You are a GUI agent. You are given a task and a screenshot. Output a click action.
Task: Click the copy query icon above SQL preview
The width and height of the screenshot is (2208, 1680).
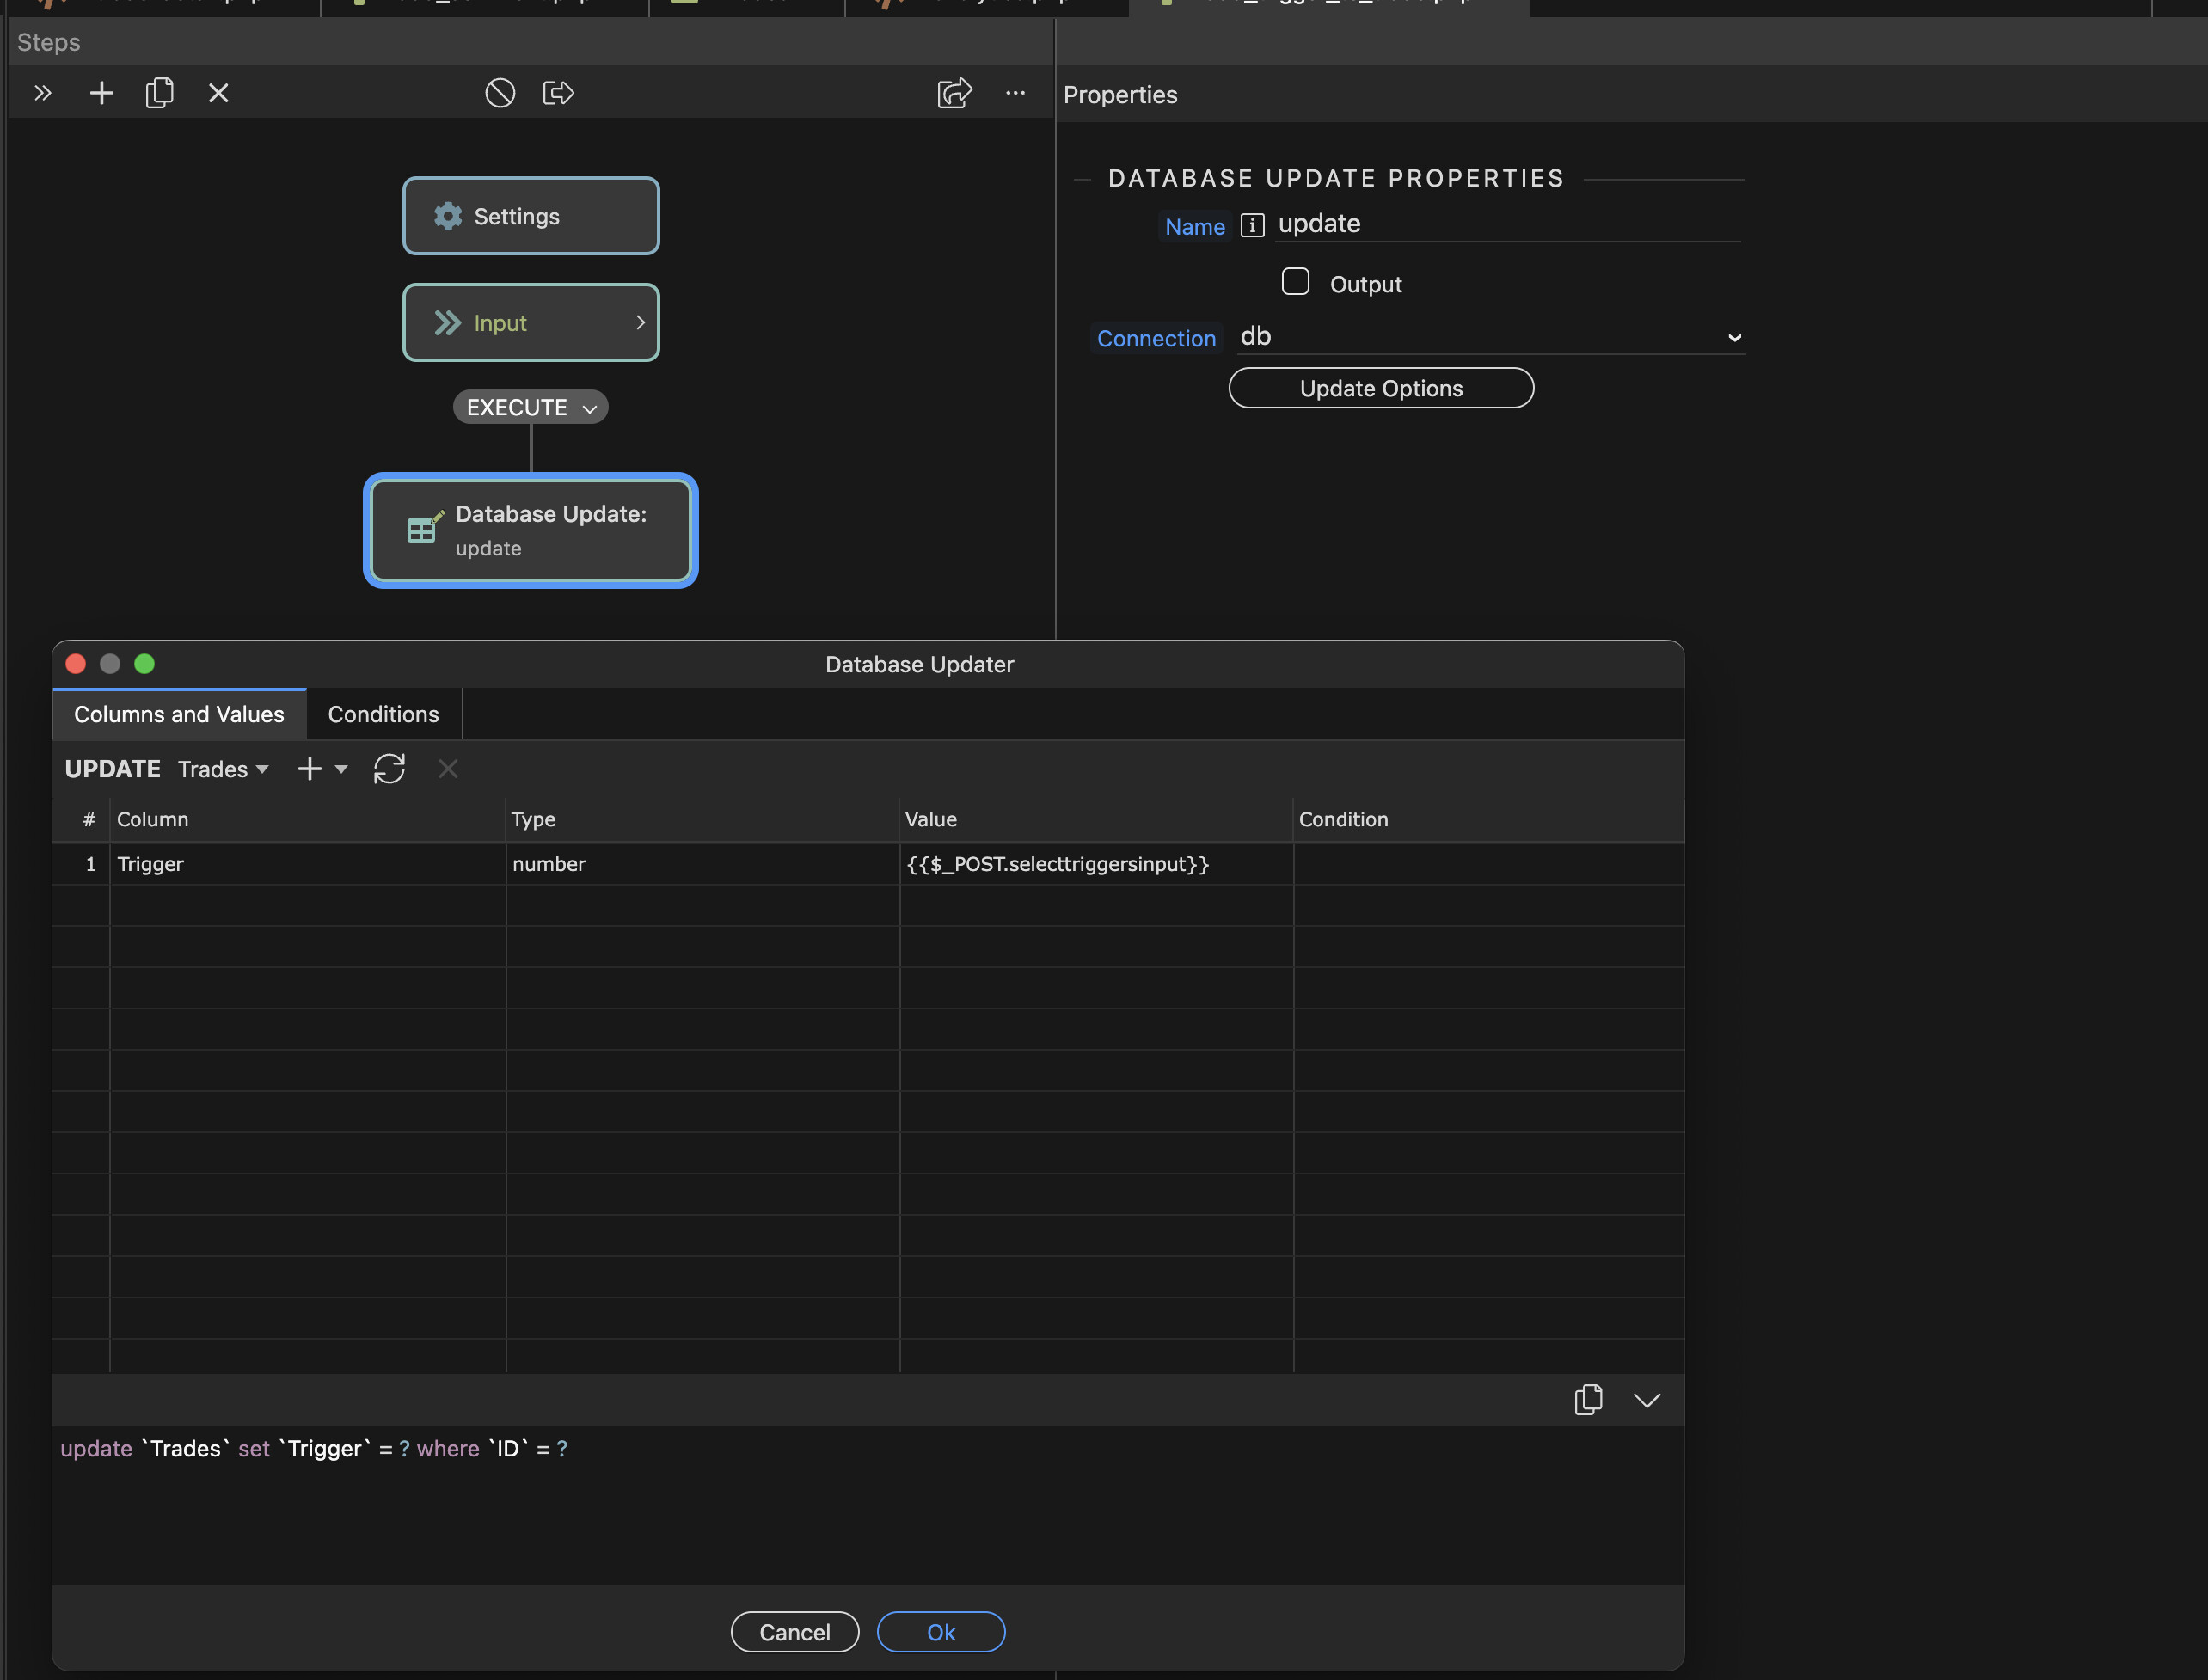click(x=1588, y=1399)
